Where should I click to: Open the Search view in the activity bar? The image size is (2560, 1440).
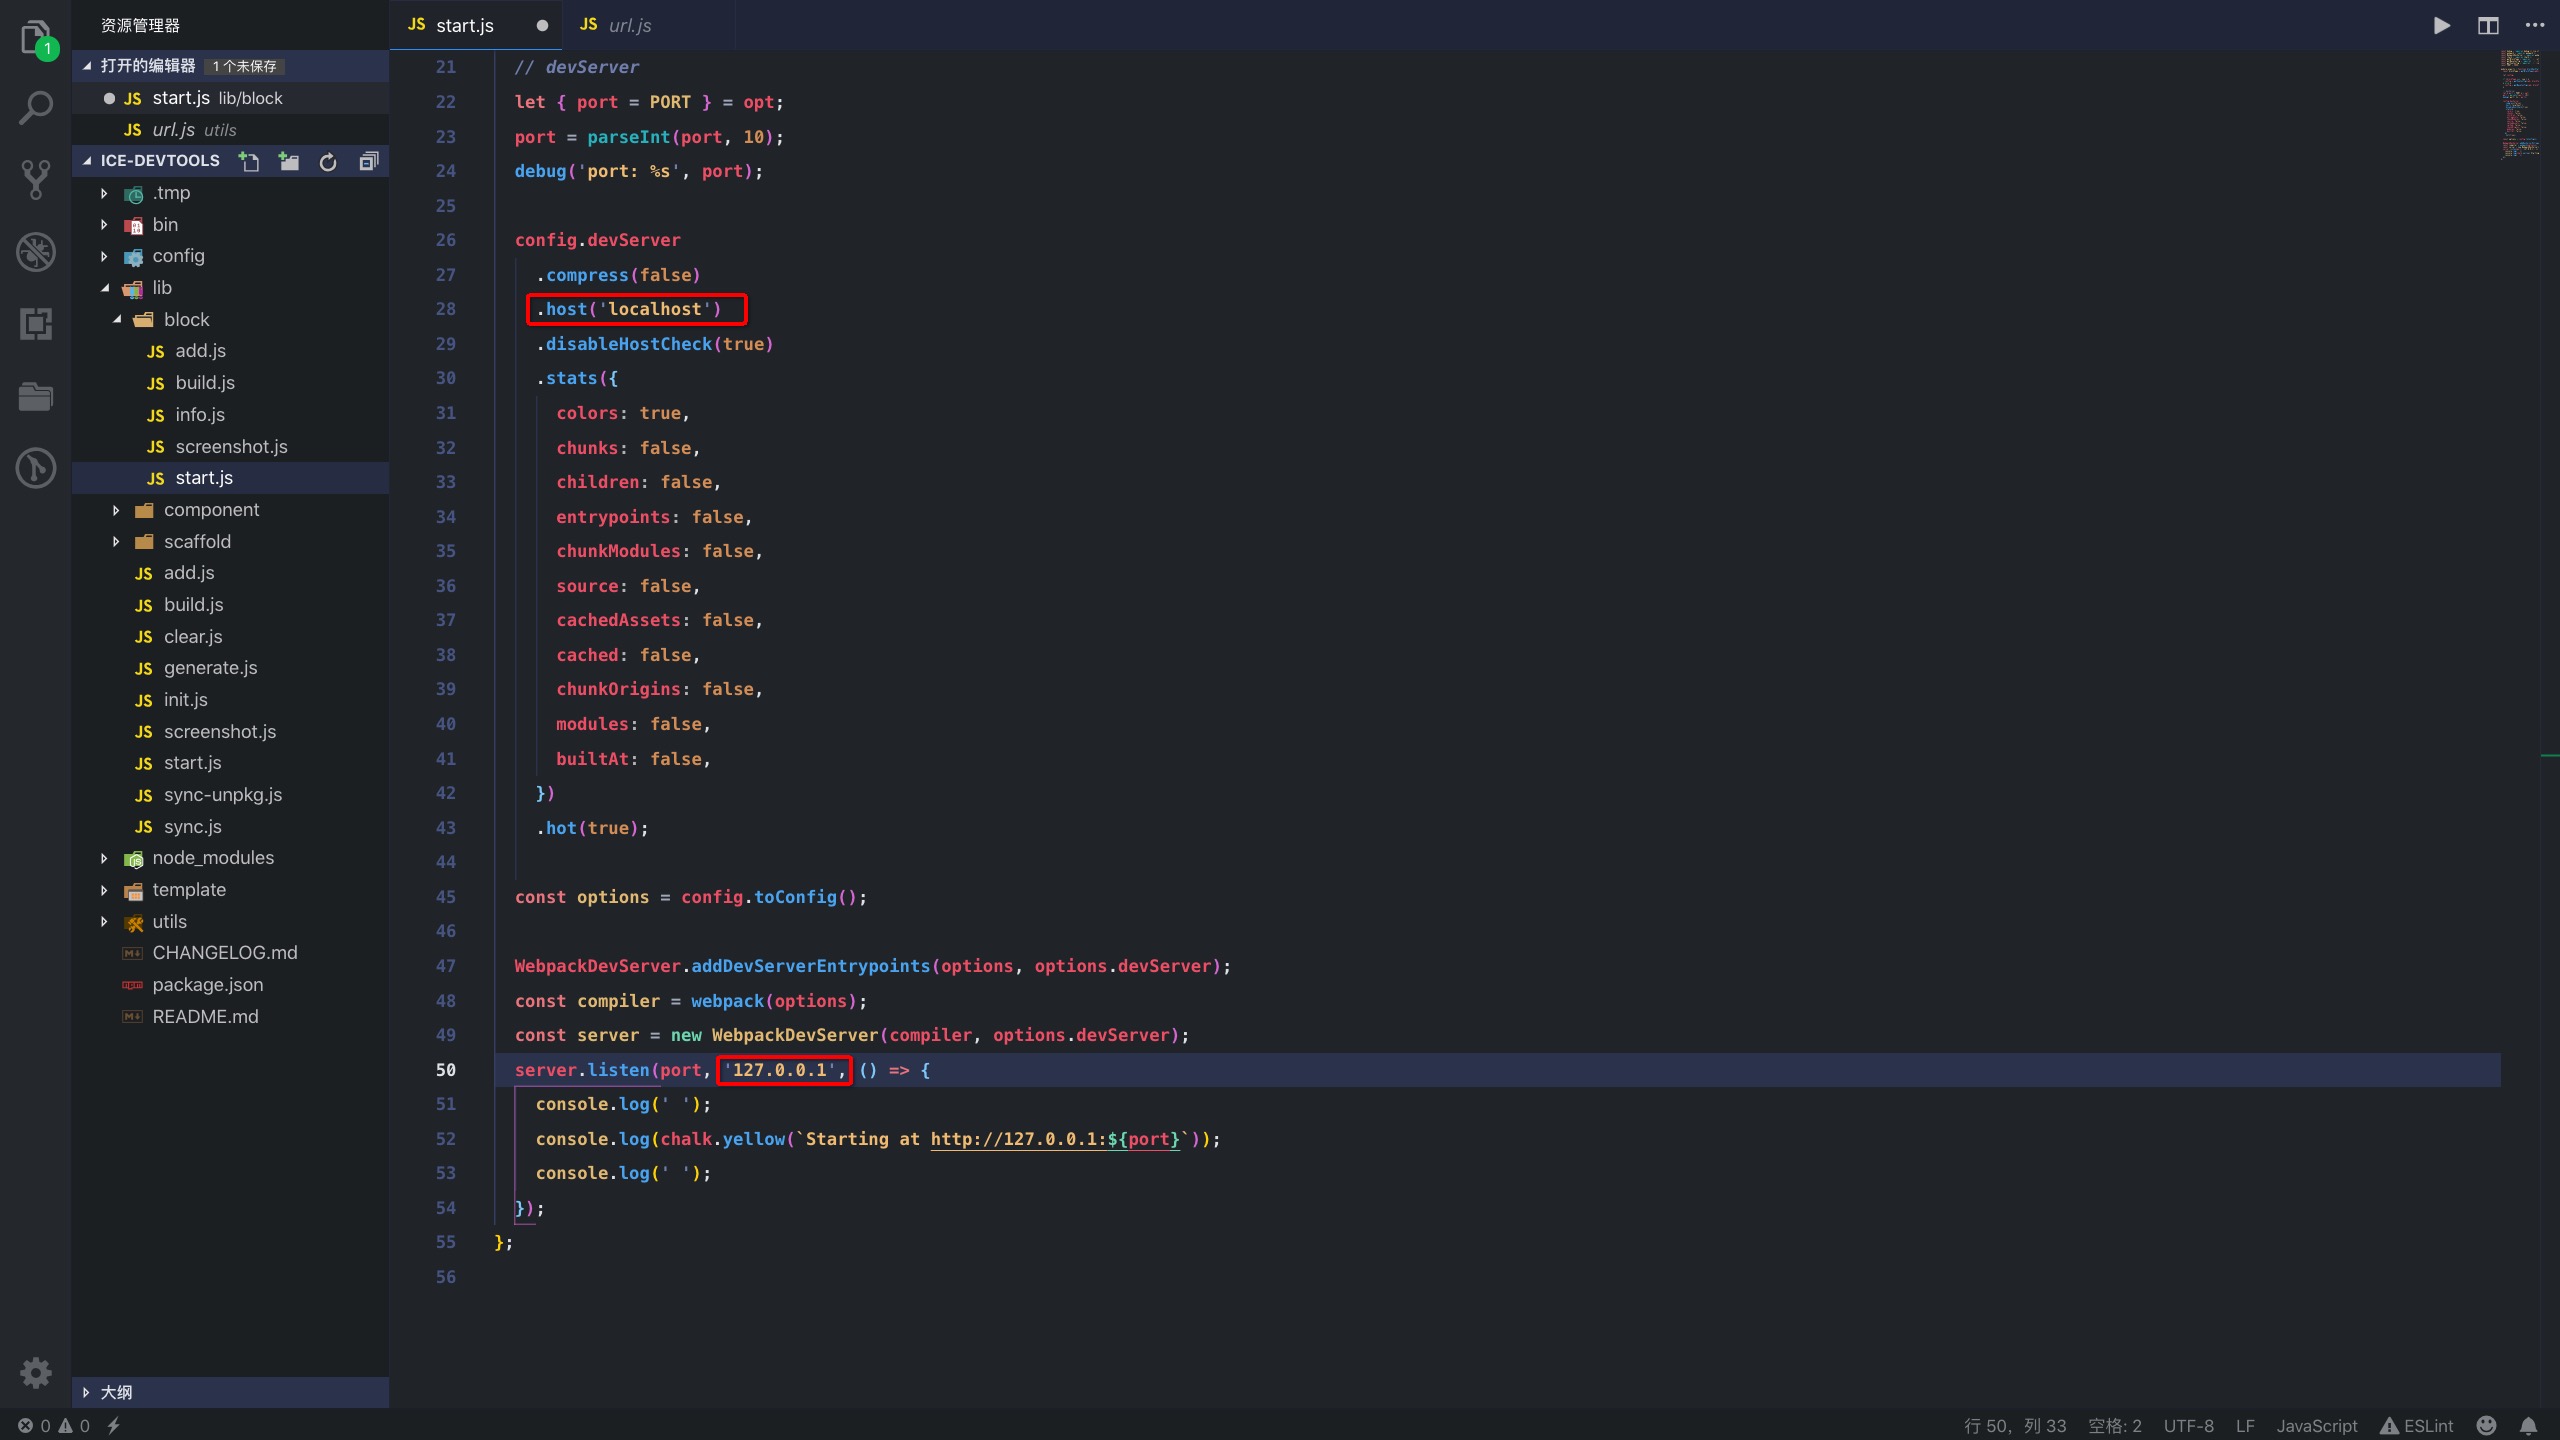click(35, 106)
